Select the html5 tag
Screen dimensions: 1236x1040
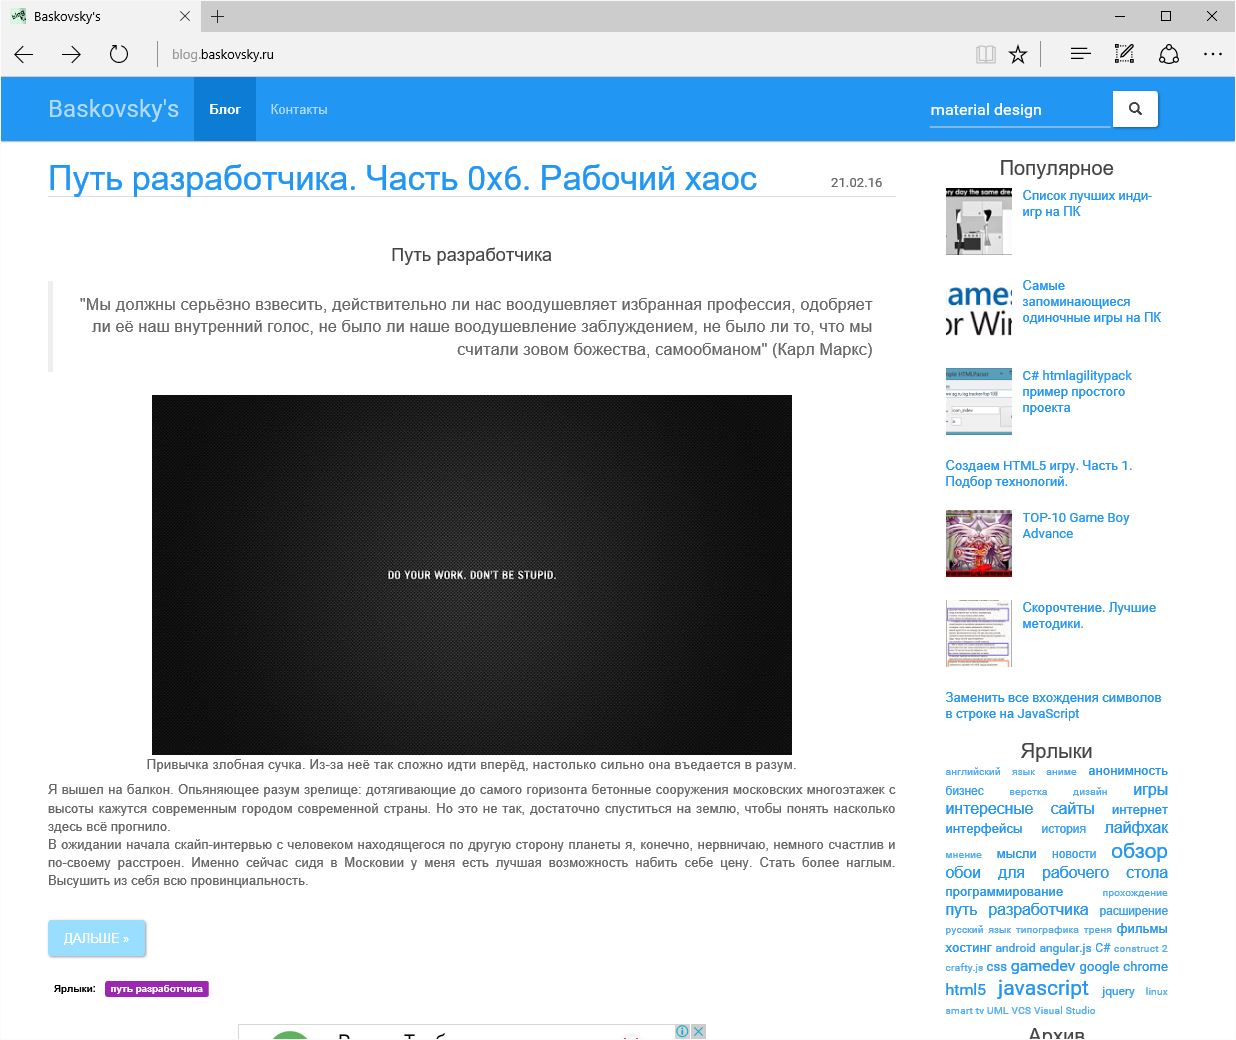965,989
